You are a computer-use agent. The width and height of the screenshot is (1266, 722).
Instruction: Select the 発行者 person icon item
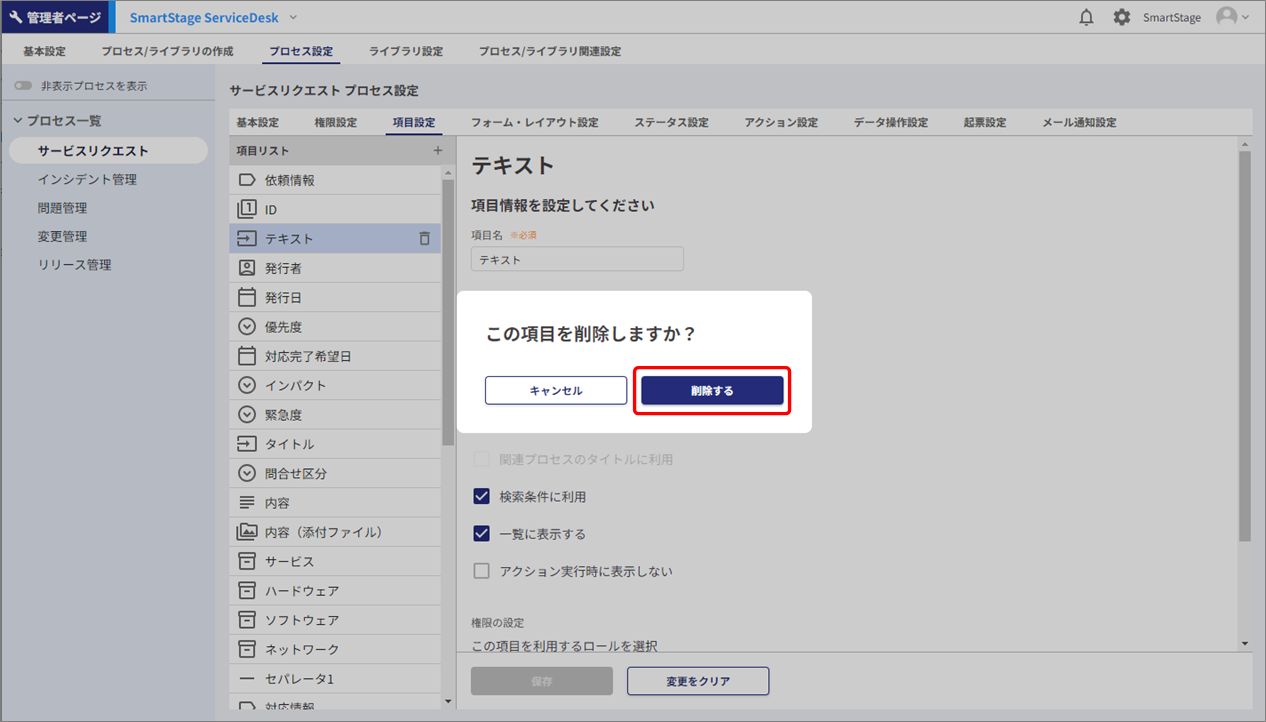[247, 268]
